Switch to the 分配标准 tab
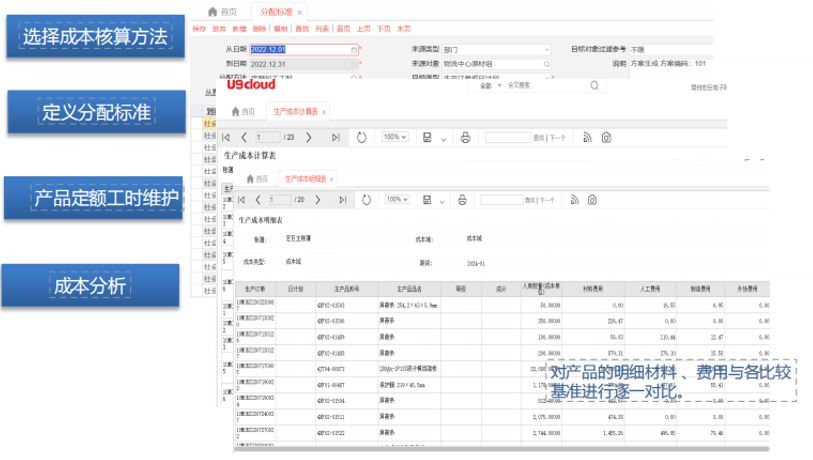813x460 pixels. [x=274, y=11]
